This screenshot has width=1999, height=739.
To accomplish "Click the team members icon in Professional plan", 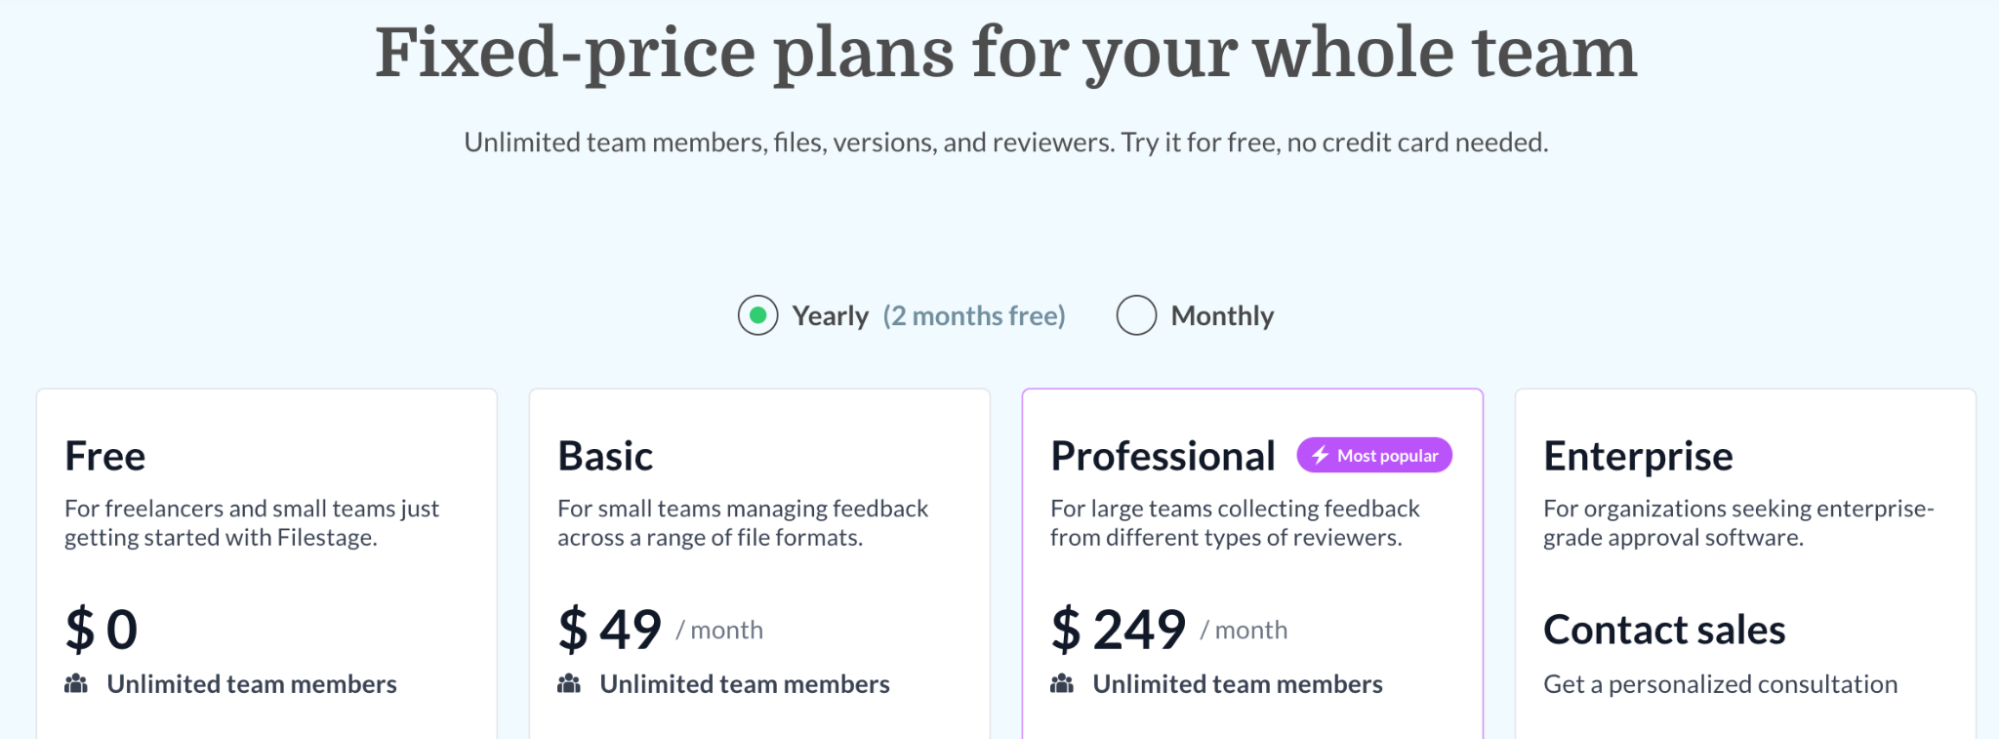I will (x=1062, y=684).
